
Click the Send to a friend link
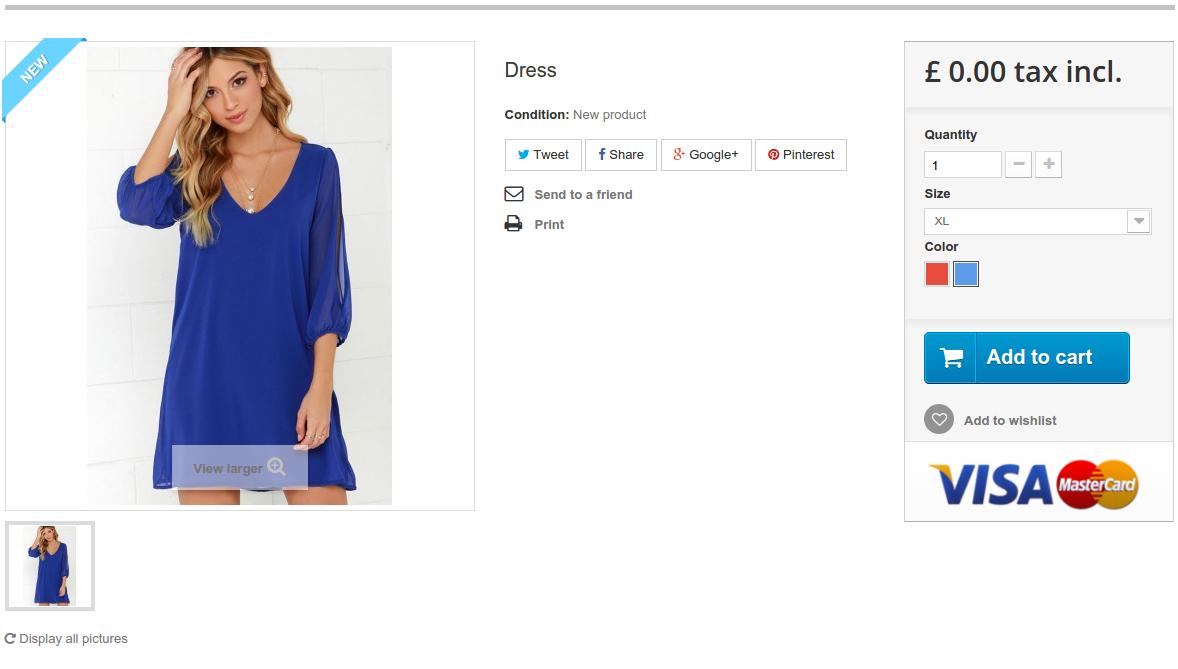tap(583, 195)
